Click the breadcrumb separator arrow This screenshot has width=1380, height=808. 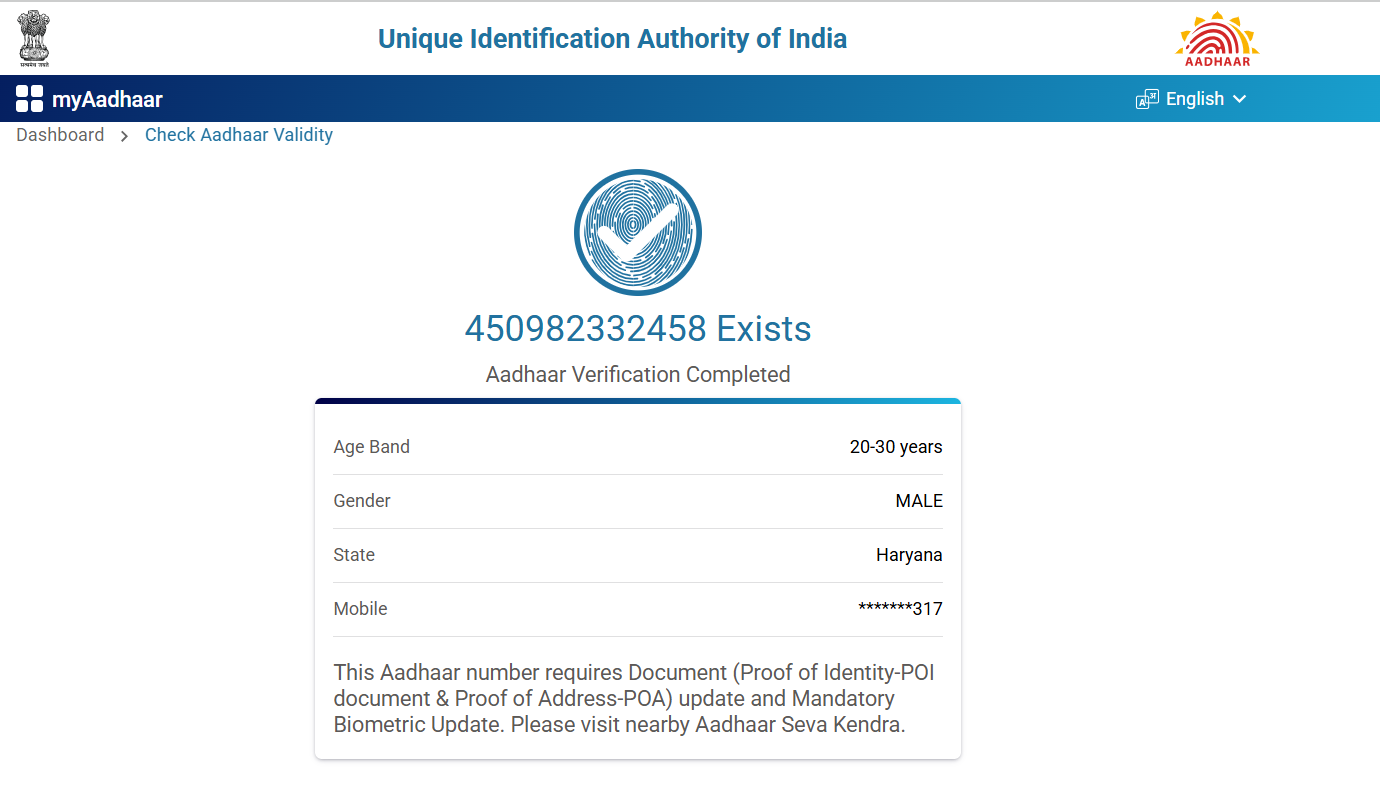(x=124, y=136)
